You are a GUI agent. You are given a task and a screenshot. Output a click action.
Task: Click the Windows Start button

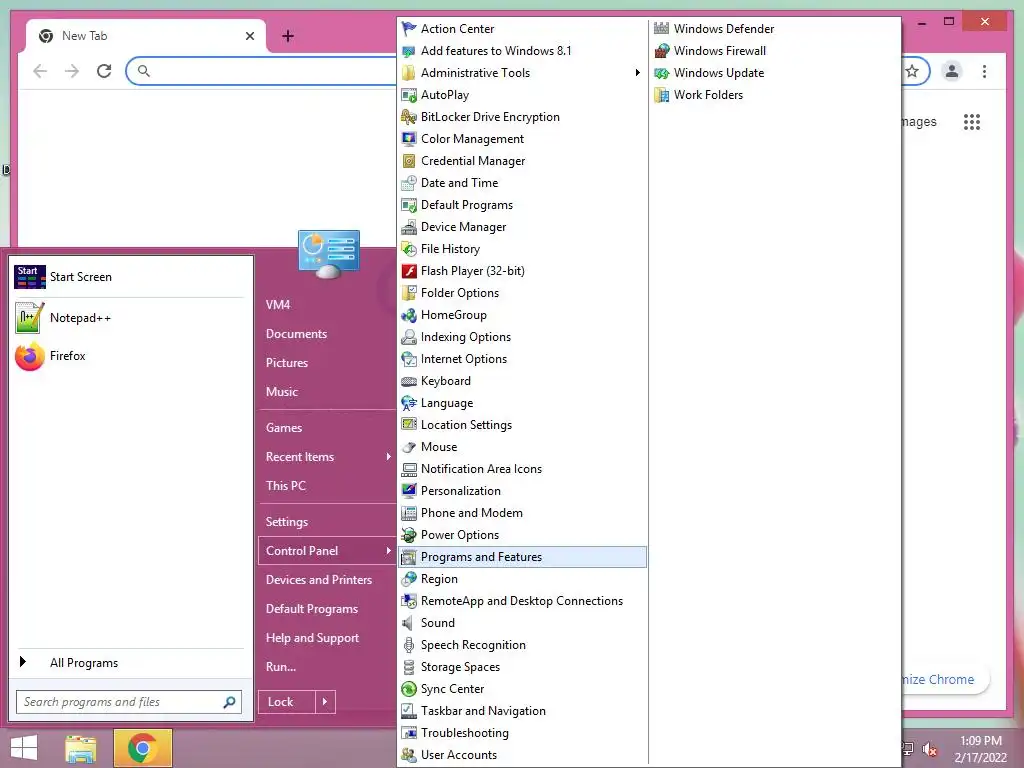[24, 748]
